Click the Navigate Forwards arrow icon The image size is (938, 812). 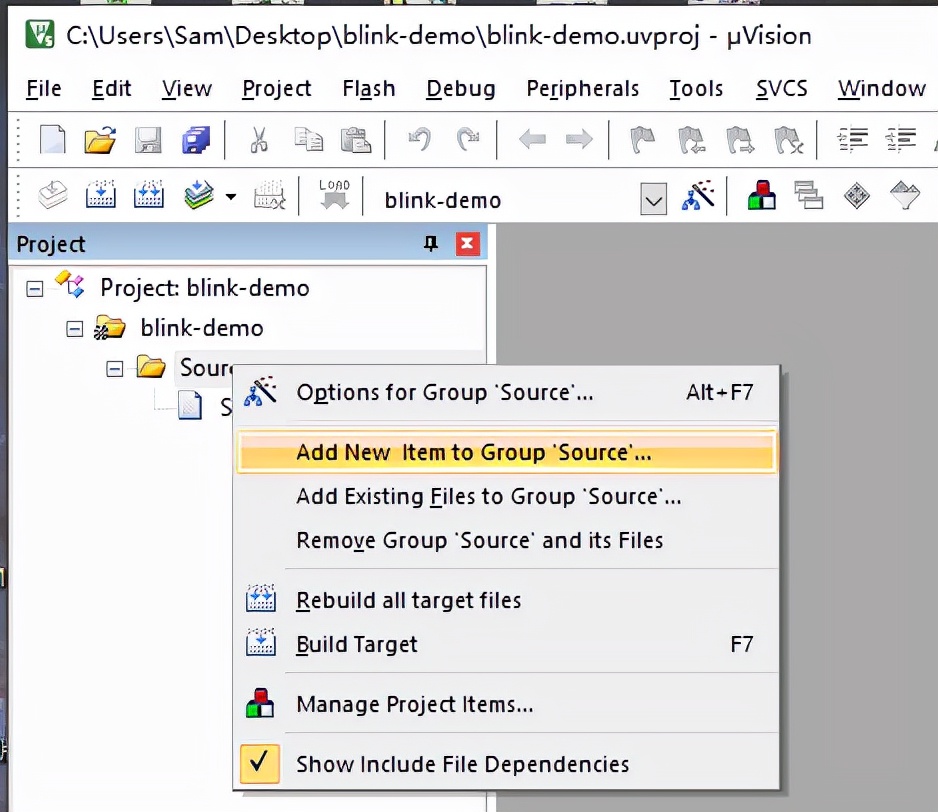pos(579,139)
